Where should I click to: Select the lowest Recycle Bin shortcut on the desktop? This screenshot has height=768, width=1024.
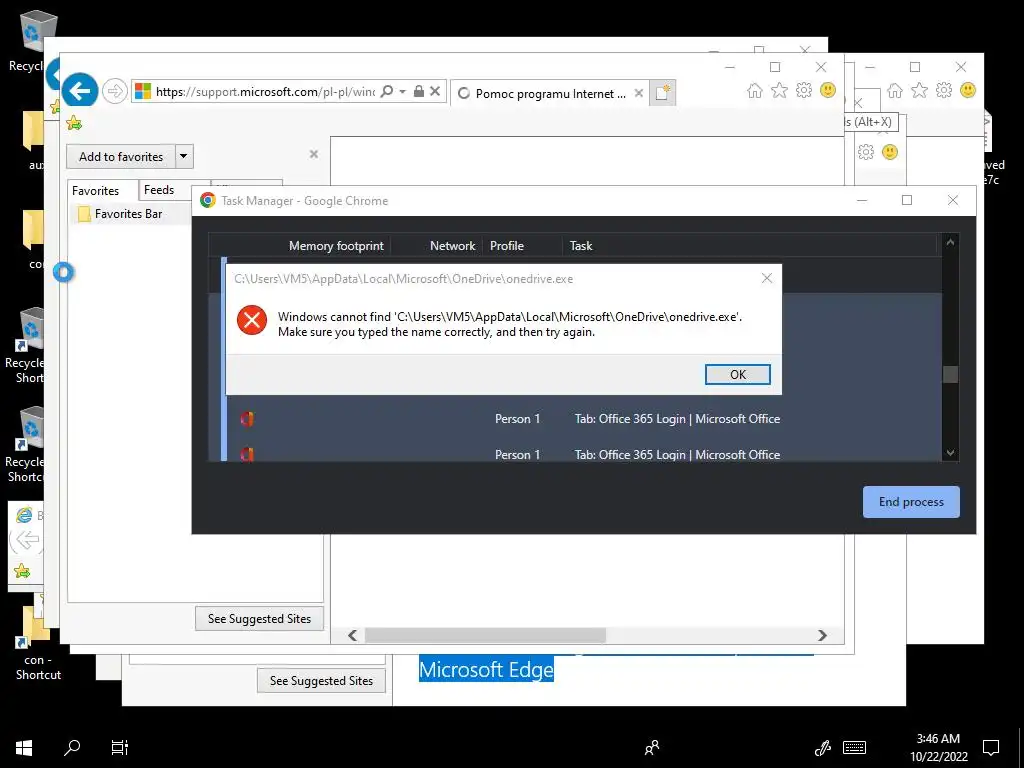(25, 446)
